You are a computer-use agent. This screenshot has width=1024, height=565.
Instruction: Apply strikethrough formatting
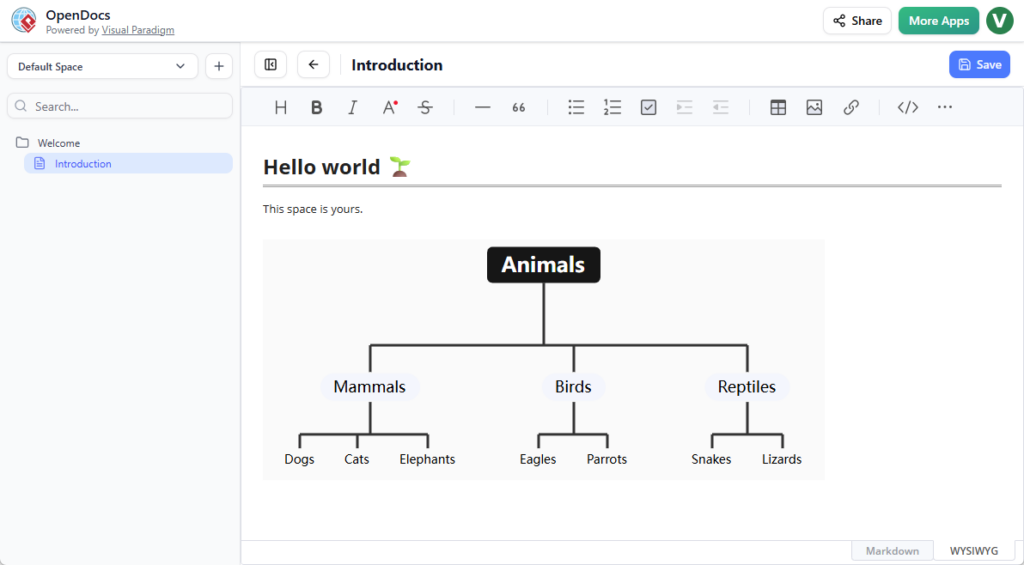point(425,107)
